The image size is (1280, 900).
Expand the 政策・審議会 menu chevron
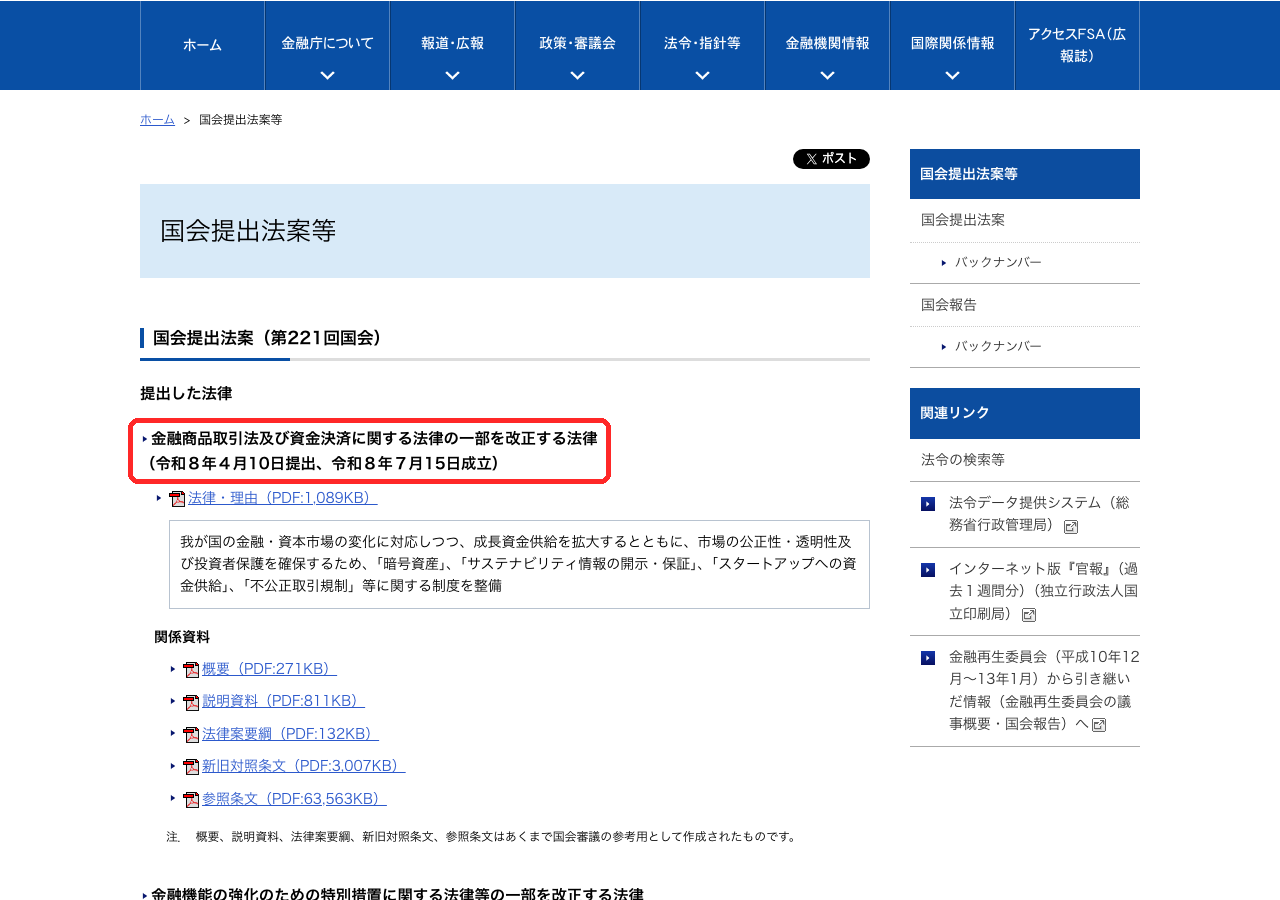tap(577, 75)
